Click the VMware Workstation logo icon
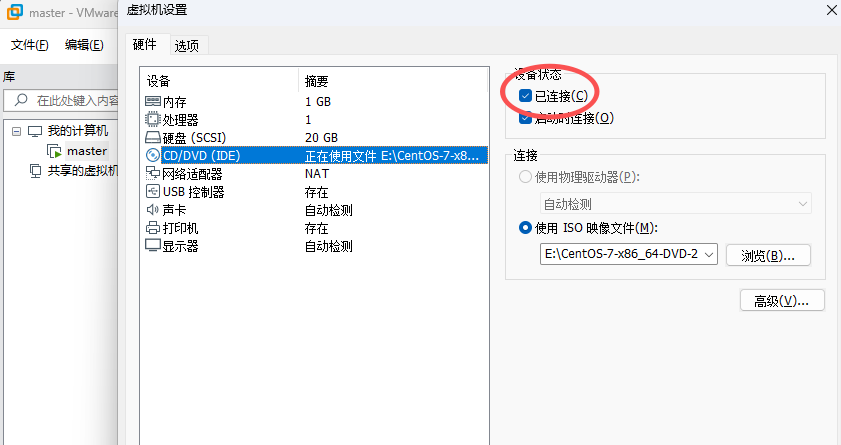 (x=15, y=12)
